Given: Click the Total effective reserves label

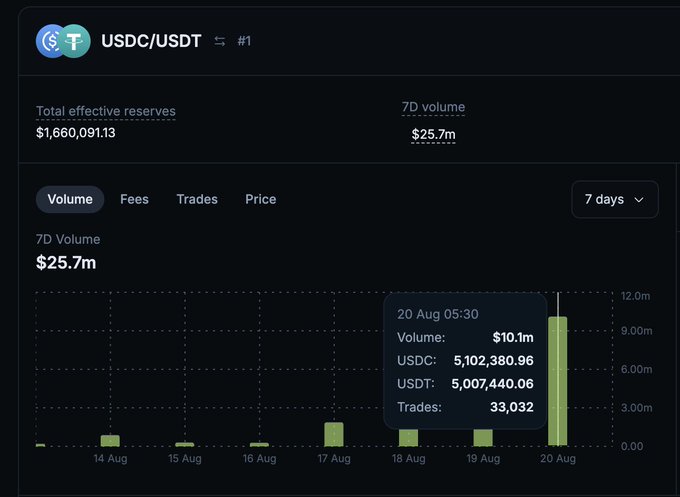Looking at the screenshot, I should [x=106, y=111].
